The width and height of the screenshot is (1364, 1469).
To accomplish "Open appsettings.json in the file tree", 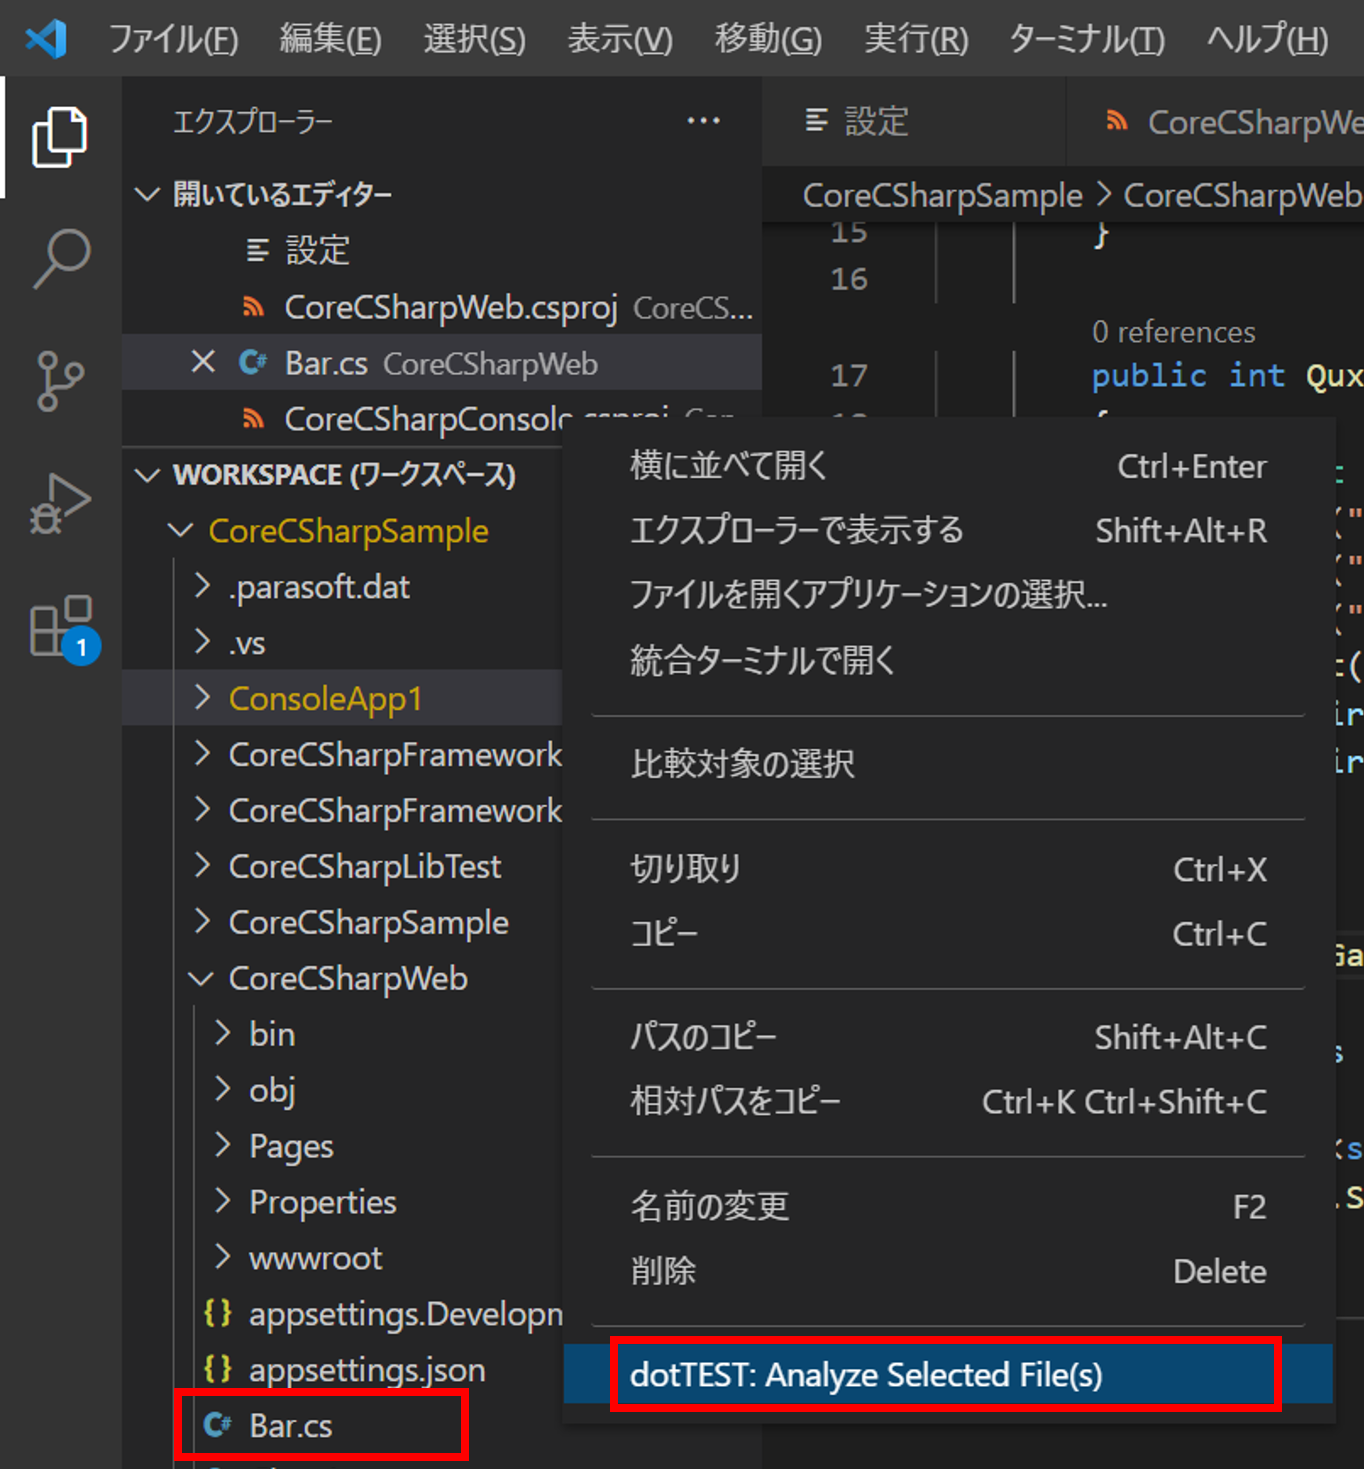I will pos(366,1370).
